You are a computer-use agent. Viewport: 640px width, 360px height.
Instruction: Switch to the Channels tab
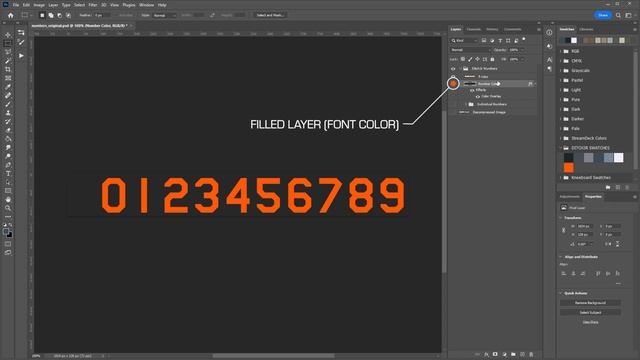pos(473,29)
